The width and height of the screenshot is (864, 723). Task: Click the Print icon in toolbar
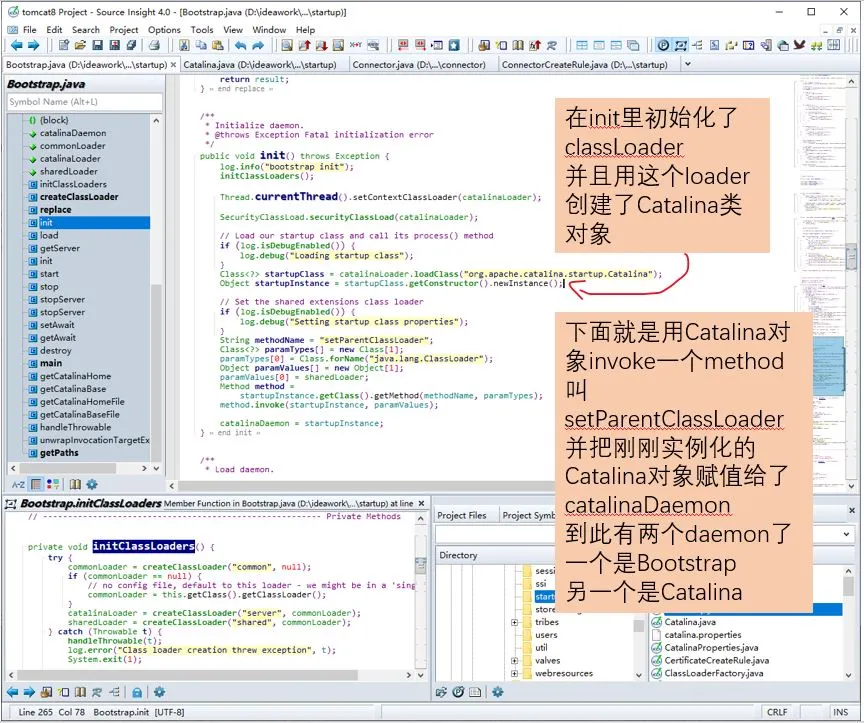(154, 45)
